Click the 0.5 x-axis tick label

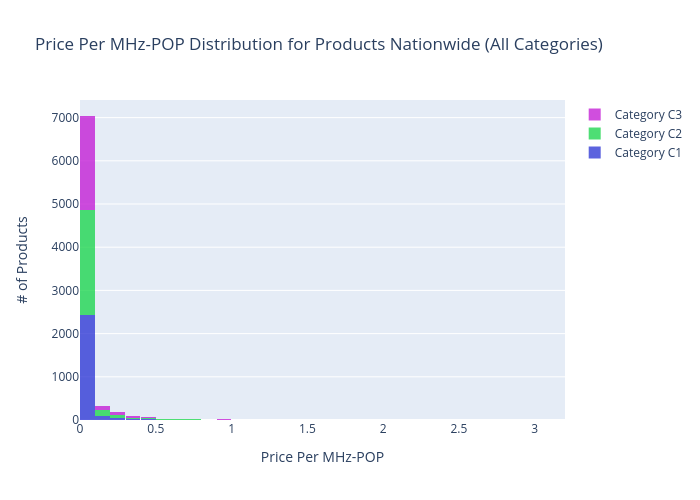tap(155, 429)
